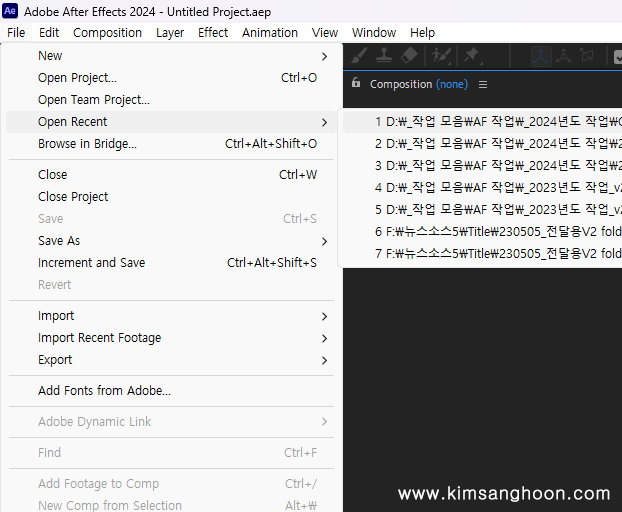
Task: Expand the Adobe Dynamic Link submenu
Action: click(x=171, y=422)
